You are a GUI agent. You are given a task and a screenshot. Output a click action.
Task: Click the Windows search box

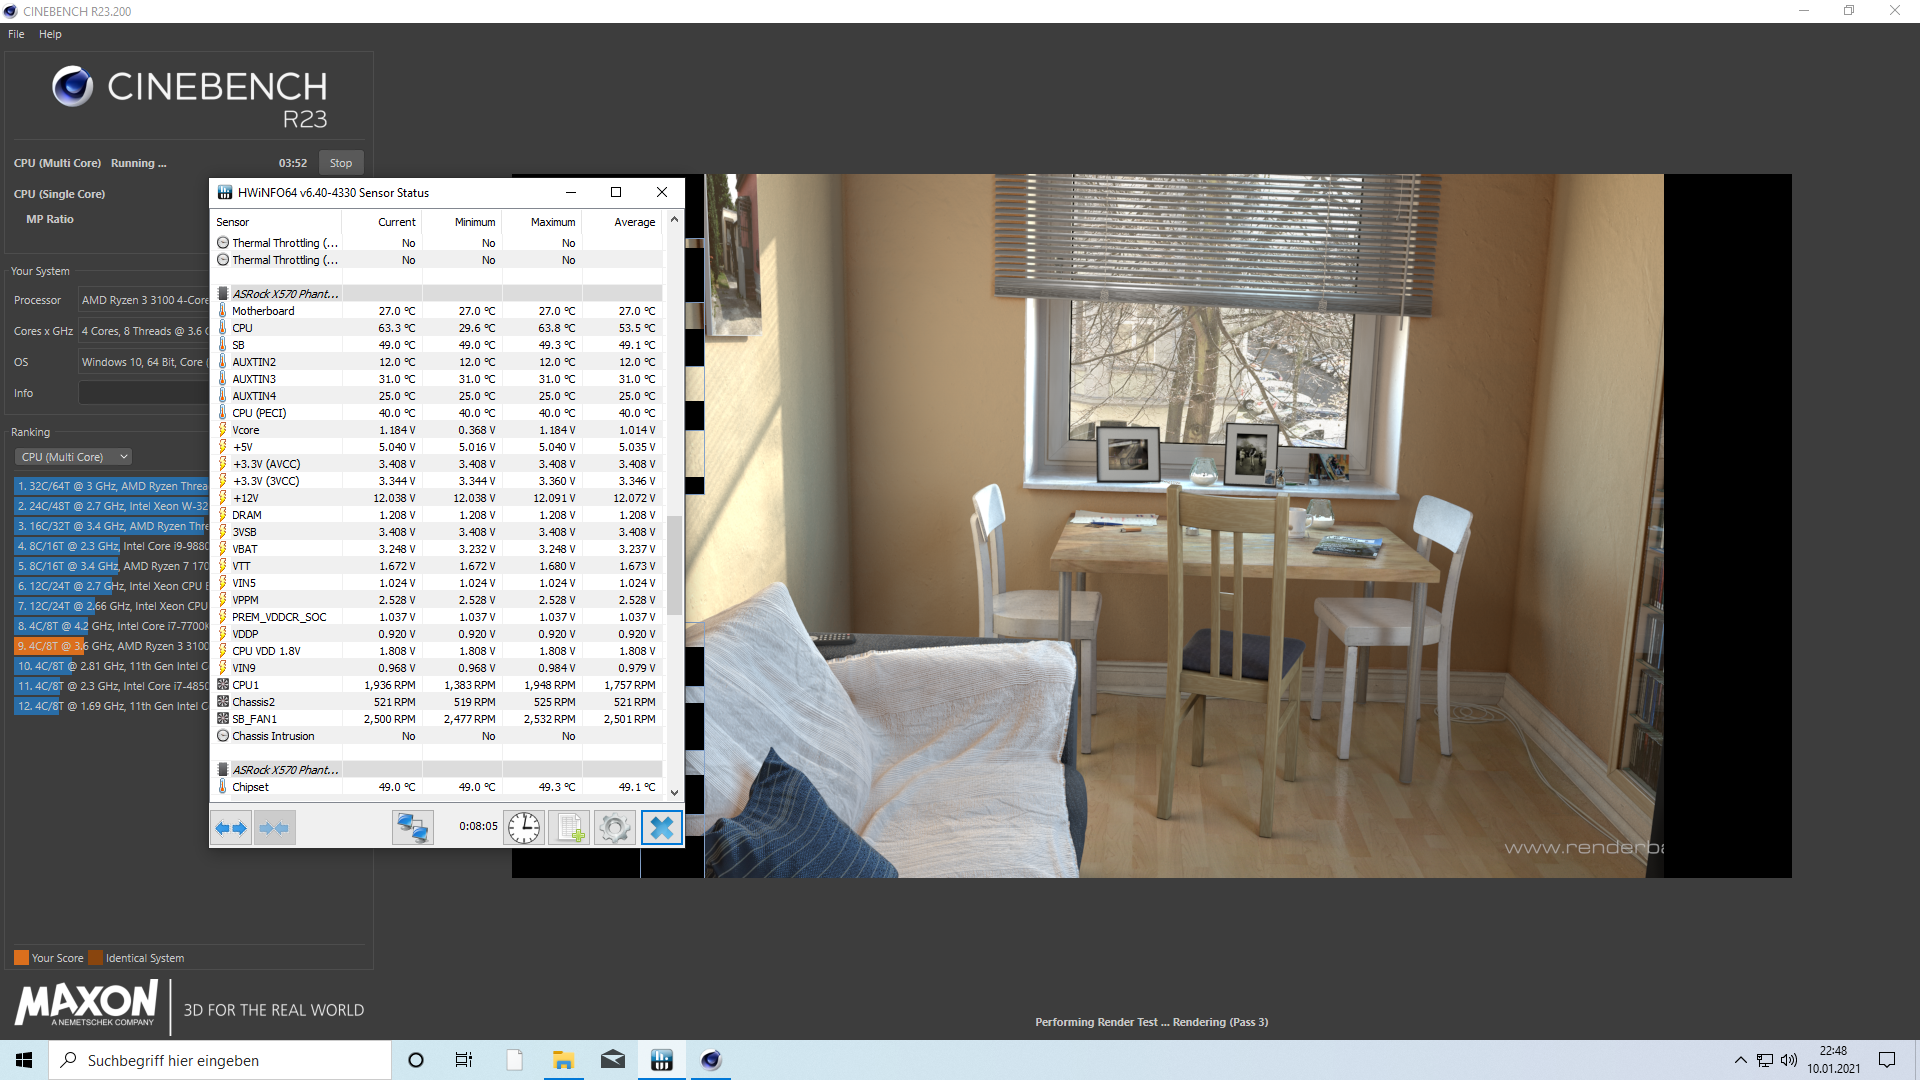[x=220, y=1060]
